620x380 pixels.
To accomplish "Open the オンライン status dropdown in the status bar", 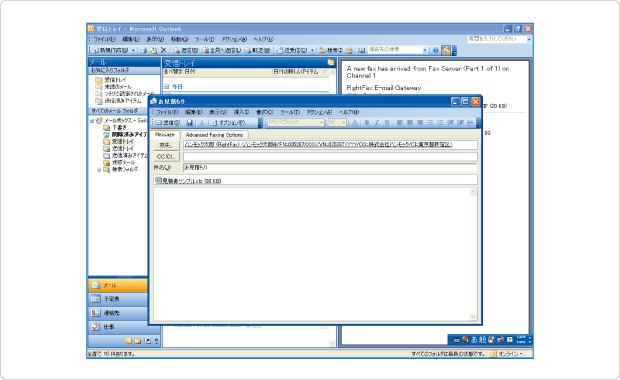I will pos(510,354).
